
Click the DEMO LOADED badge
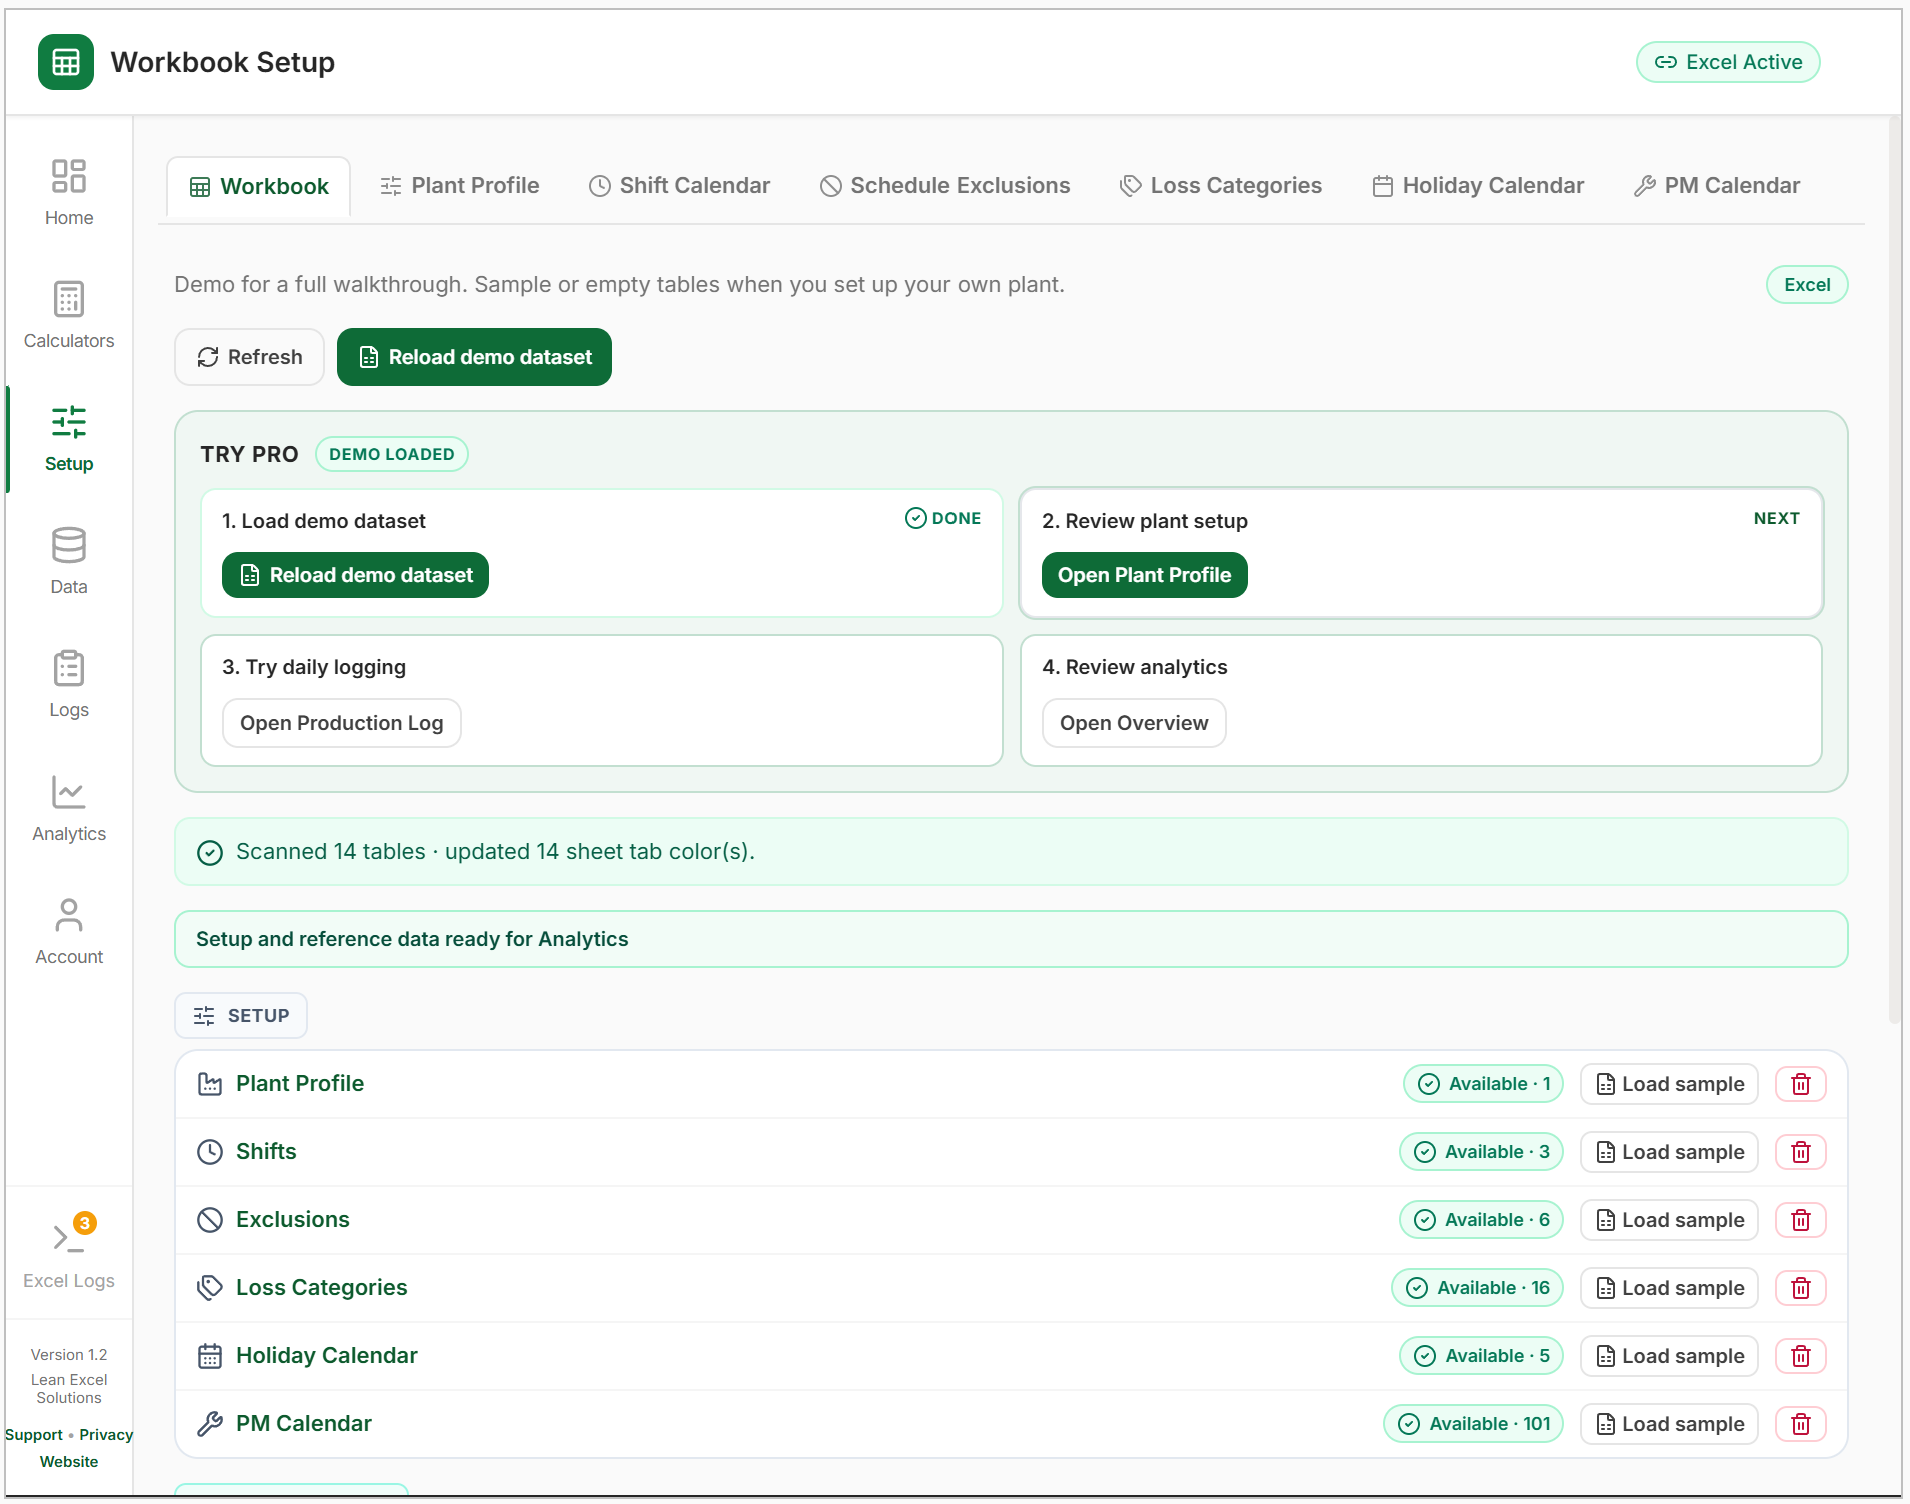pos(392,454)
